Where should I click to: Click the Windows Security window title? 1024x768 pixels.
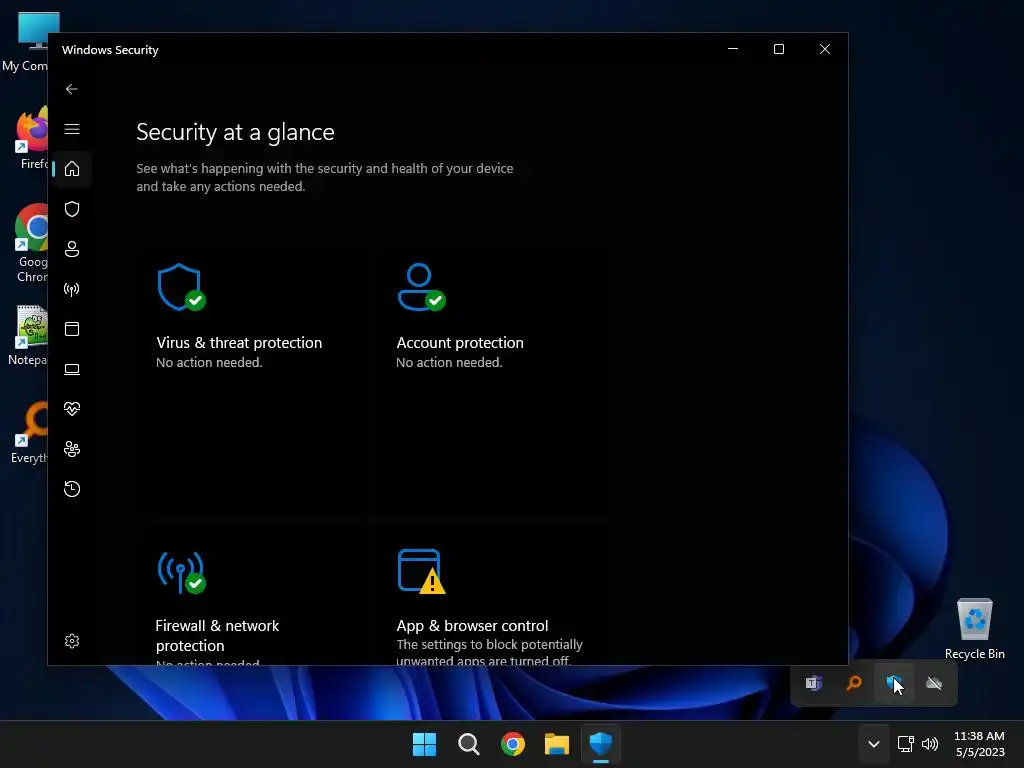110,50
